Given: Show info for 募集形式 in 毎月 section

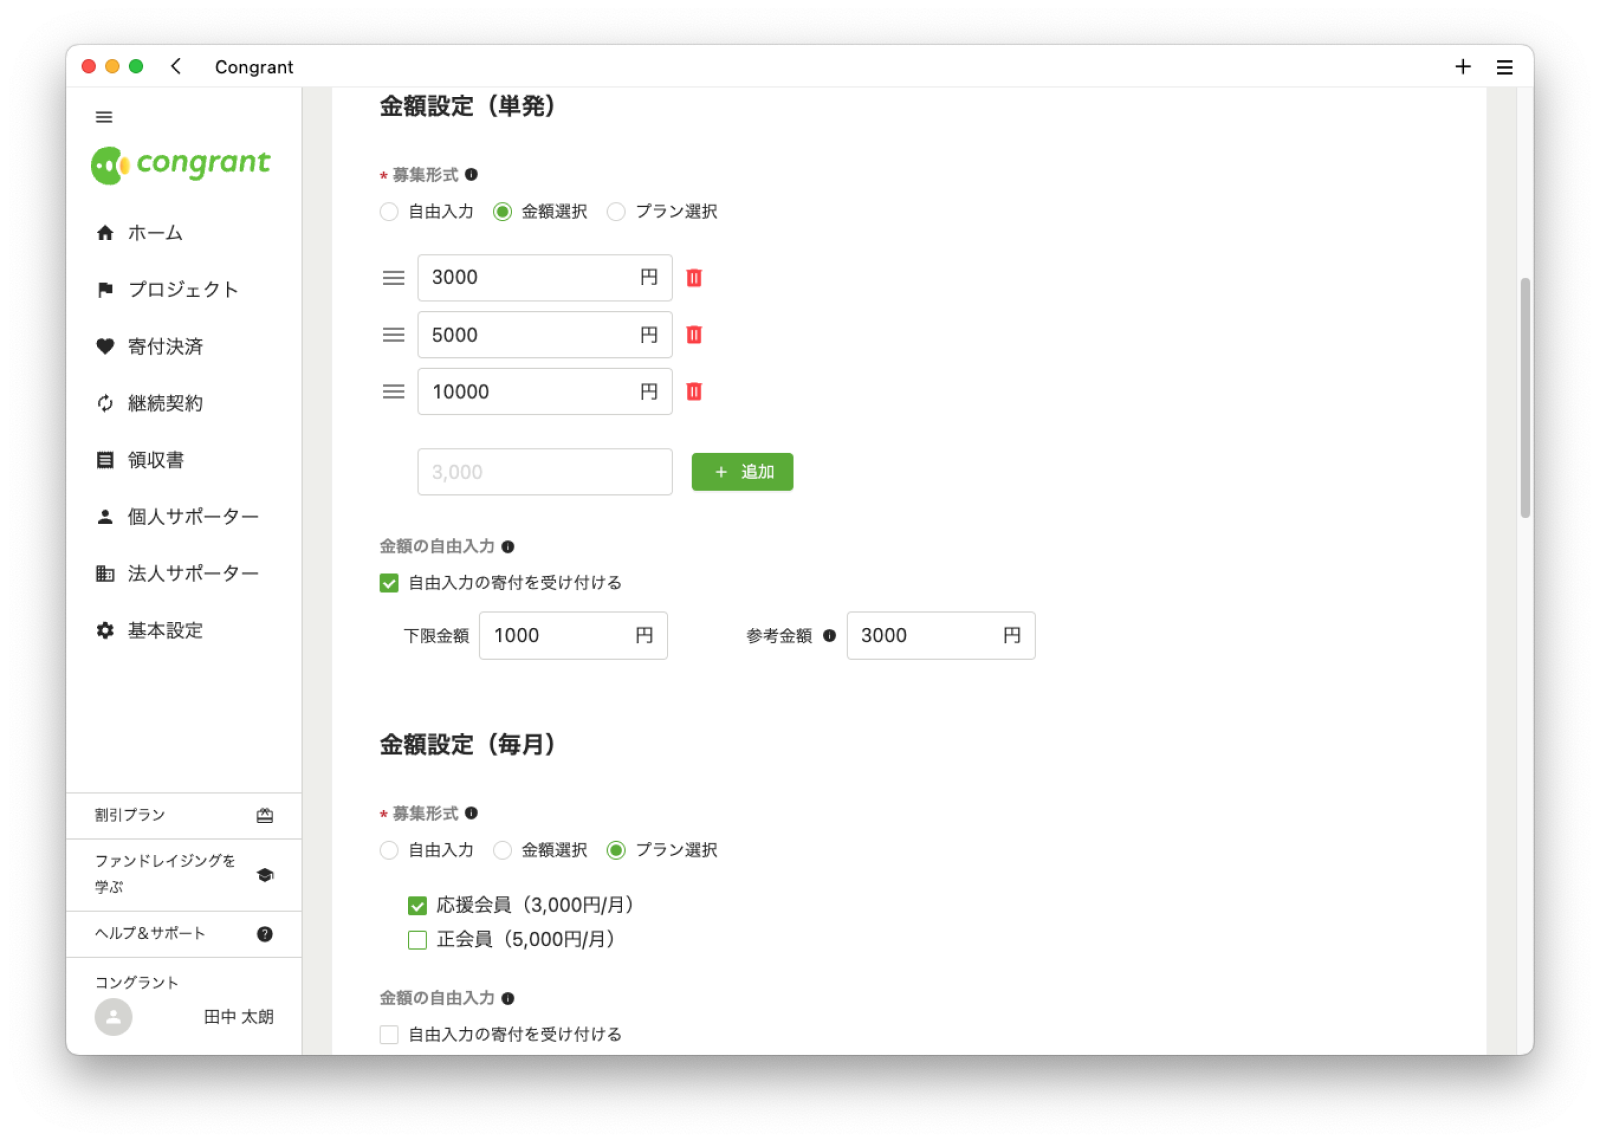Looking at the screenshot, I should (471, 813).
